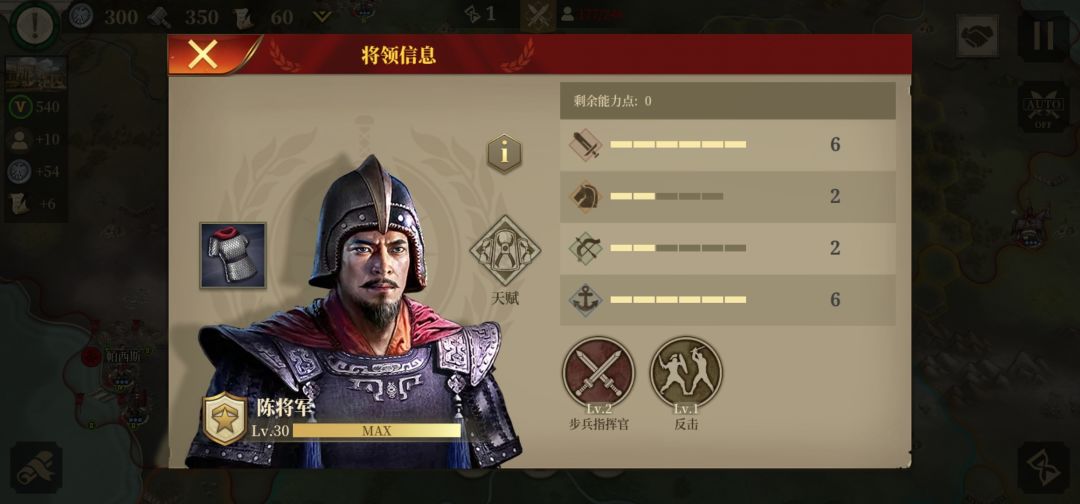Viewport: 1080px width, 504px height.
Task: Tap the infantry sword attribute icon
Action: click(x=585, y=145)
